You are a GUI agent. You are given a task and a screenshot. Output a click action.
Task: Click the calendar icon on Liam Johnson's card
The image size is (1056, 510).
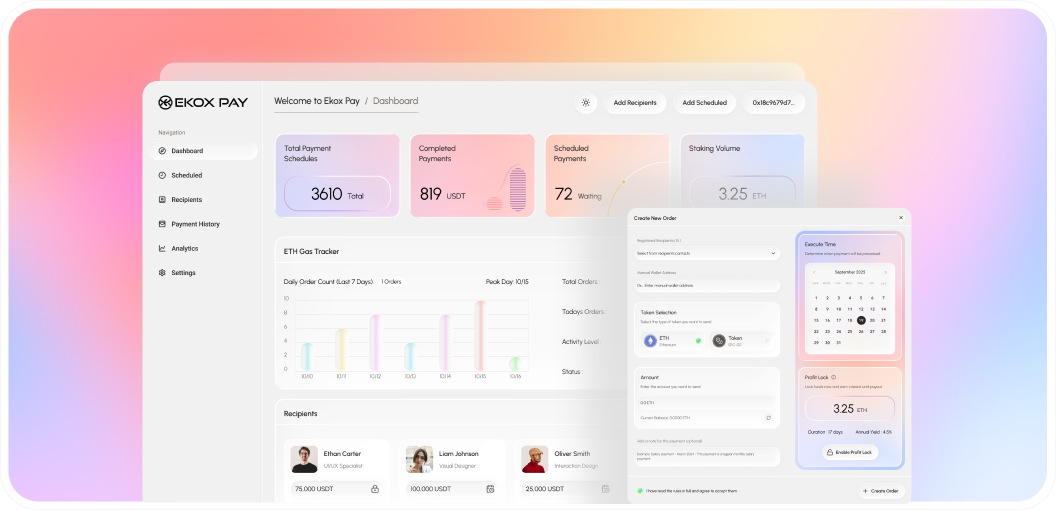coord(490,489)
